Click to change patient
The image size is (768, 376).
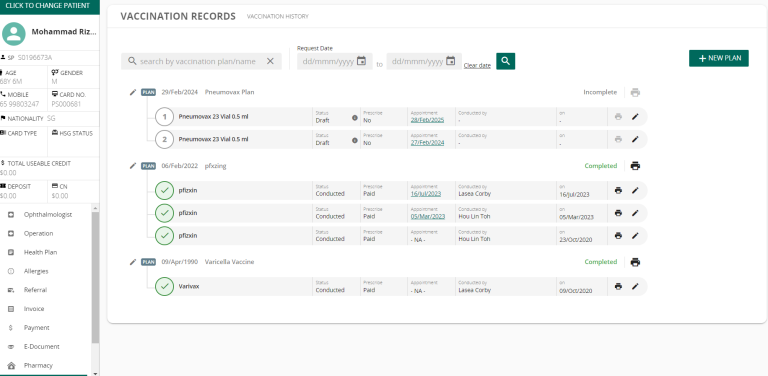tap(49, 6)
